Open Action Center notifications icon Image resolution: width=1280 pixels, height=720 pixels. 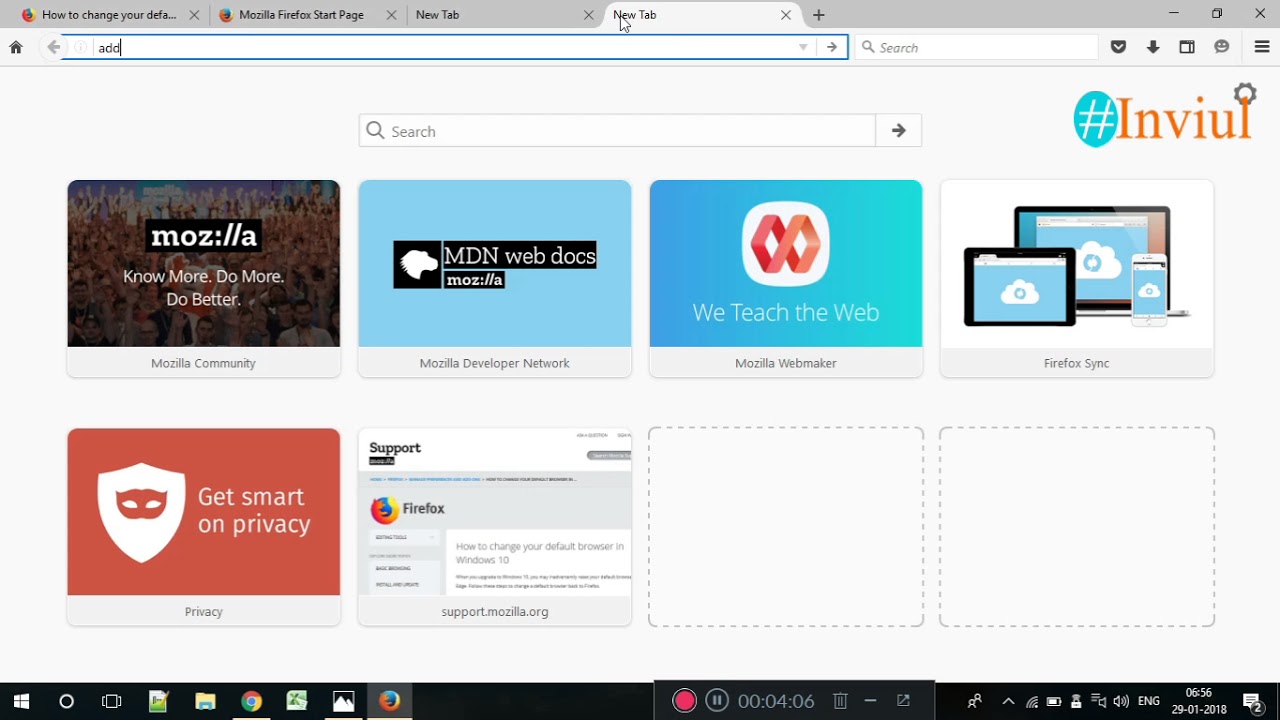pos(1252,701)
